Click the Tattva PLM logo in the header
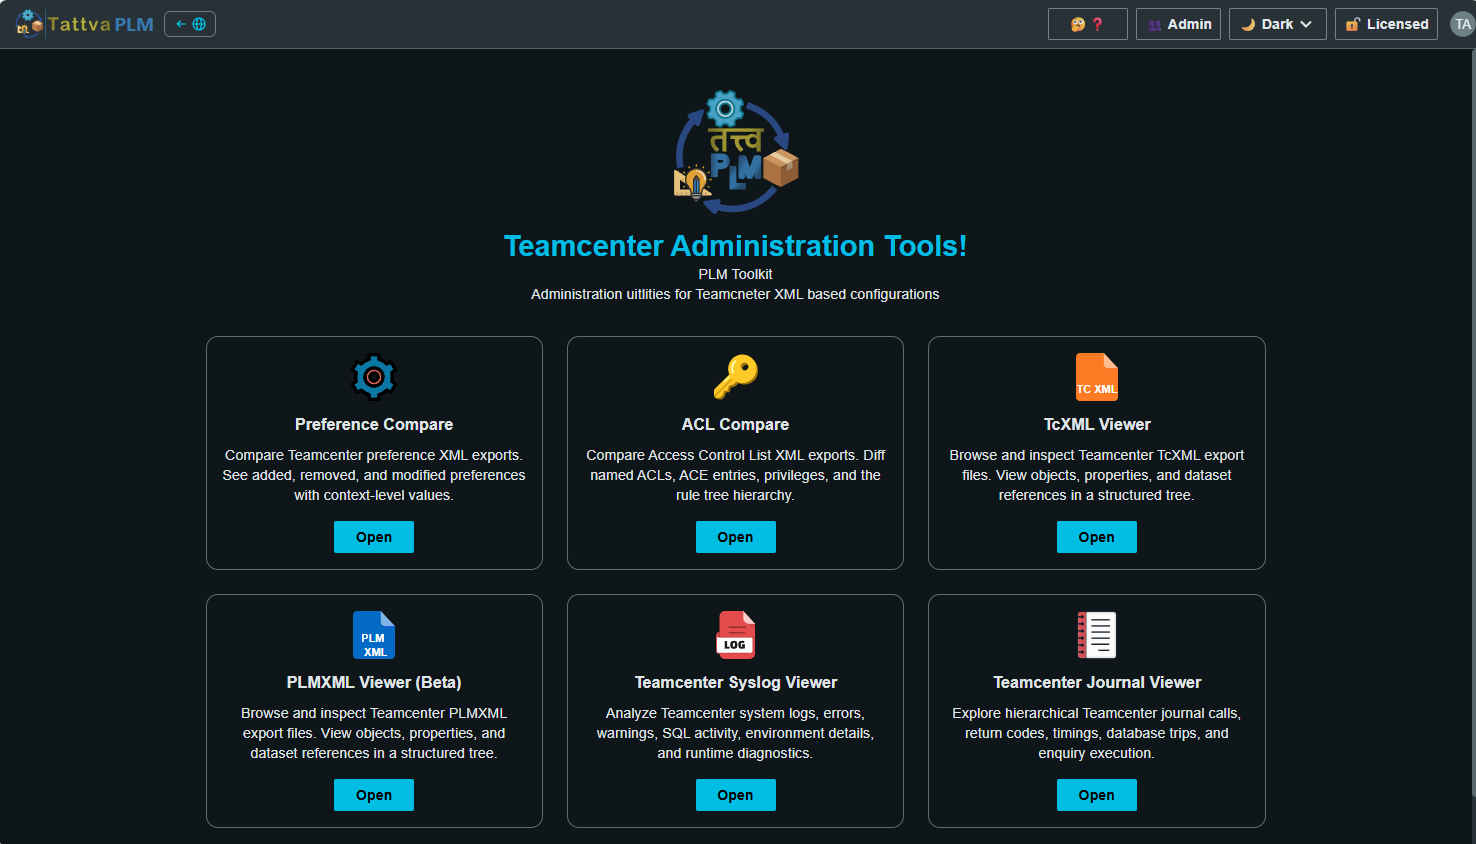This screenshot has height=844, width=1476. (x=85, y=24)
